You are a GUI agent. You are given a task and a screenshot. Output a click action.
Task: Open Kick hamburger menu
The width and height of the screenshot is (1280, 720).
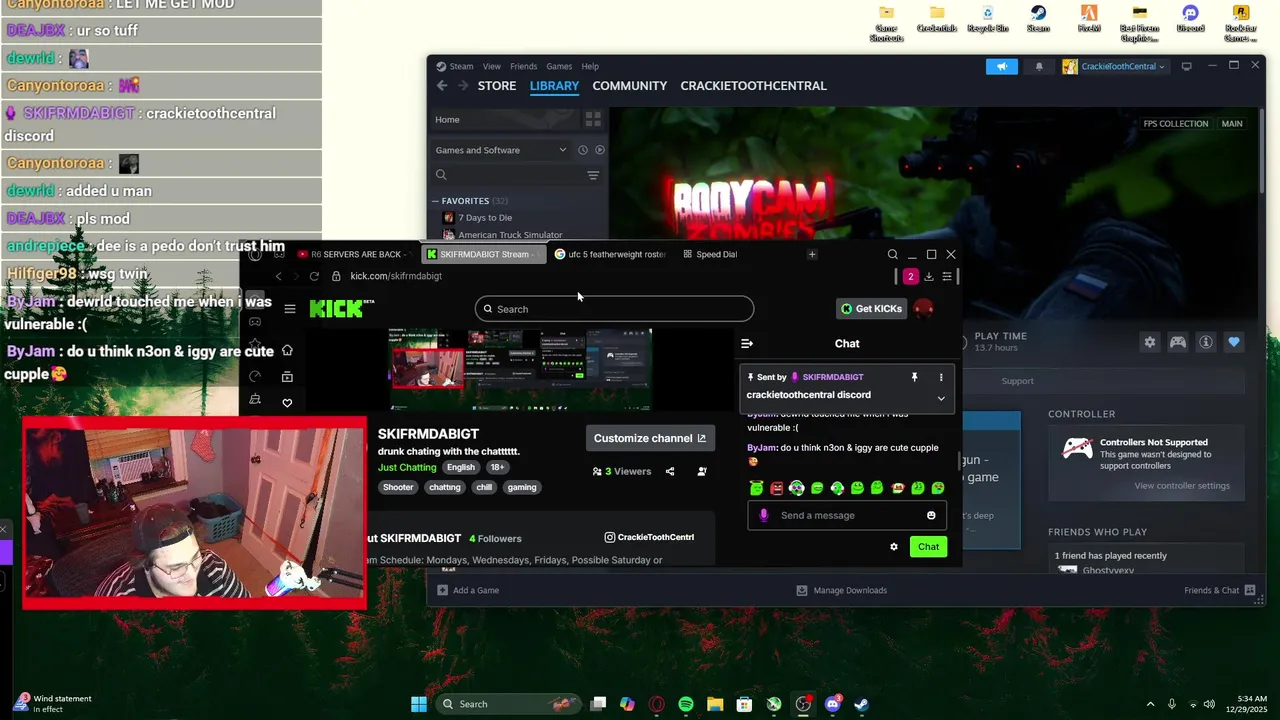point(290,309)
